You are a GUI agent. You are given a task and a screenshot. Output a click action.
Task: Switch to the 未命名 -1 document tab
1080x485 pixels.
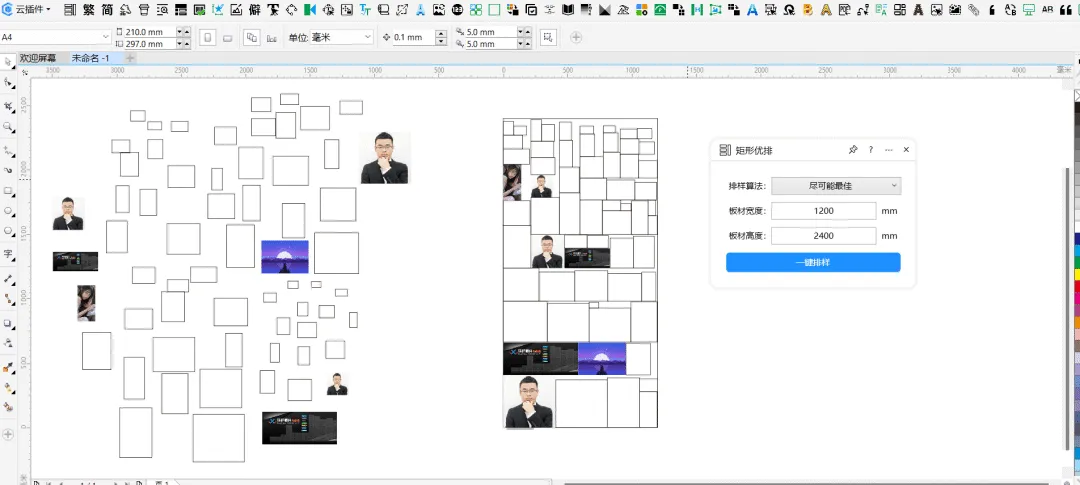tap(90, 59)
